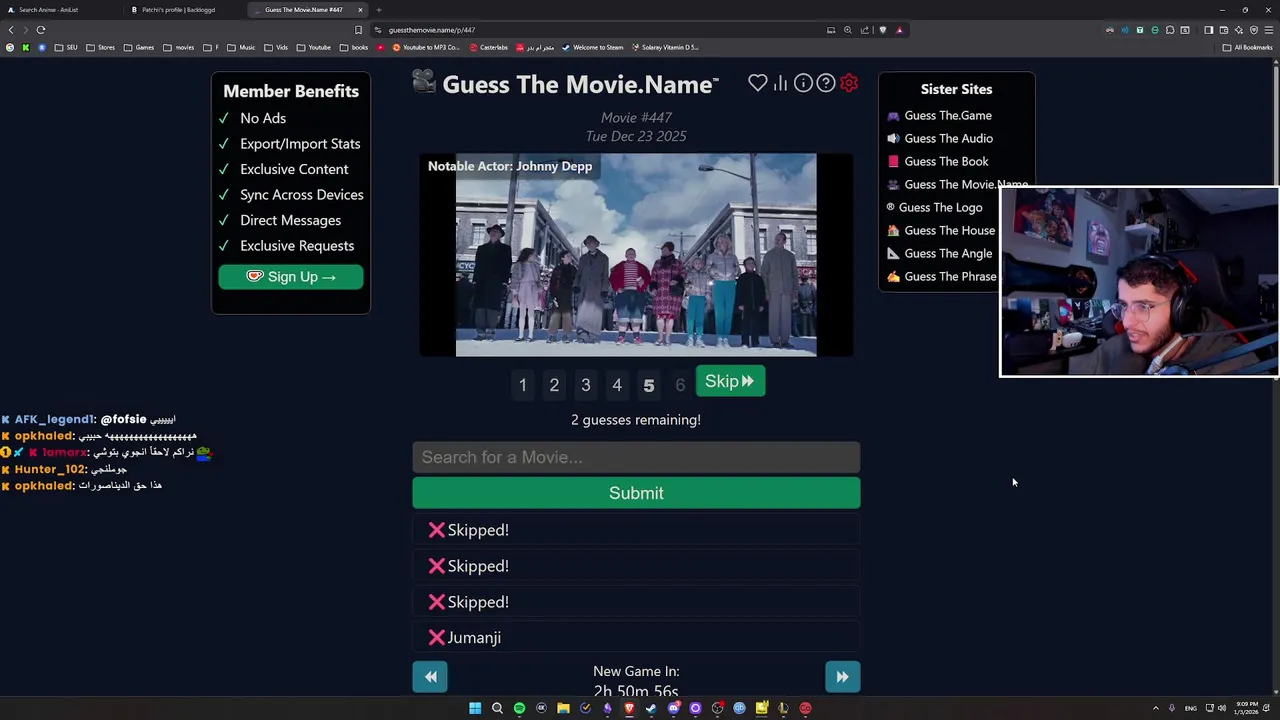Image resolution: width=1280 pixels, height=720 pixels.
Task: Open Brave browser from taskbar
Action: (x=629, y=708)
